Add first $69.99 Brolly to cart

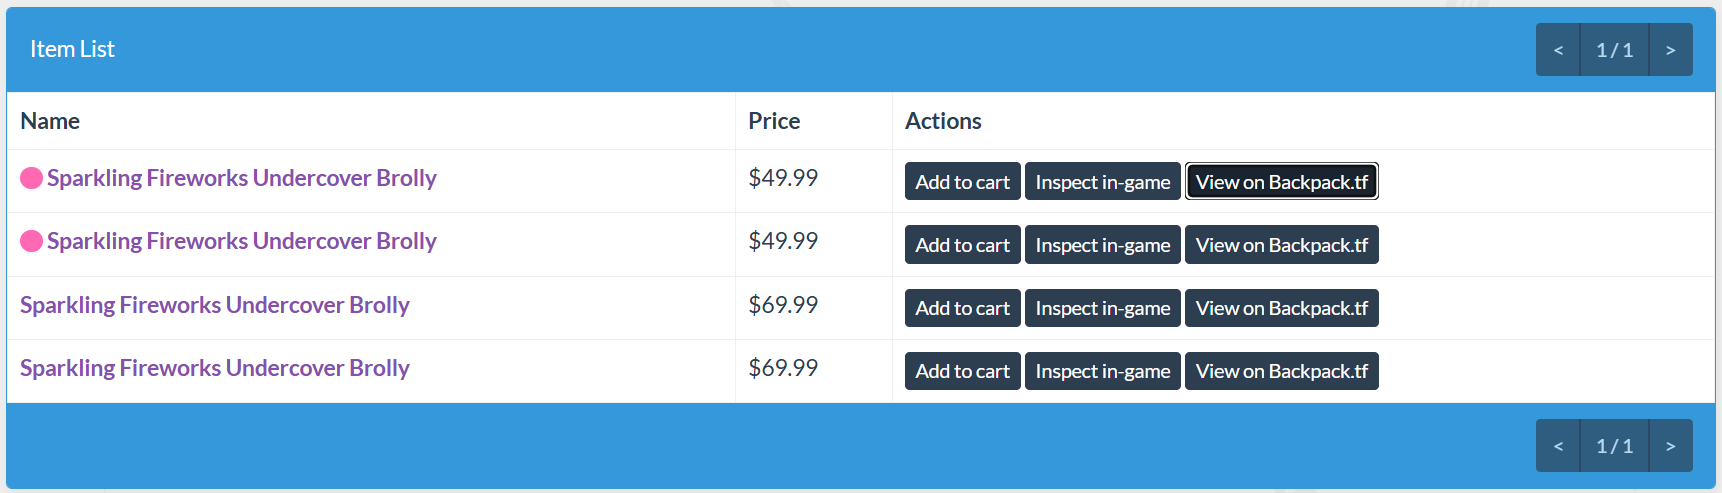click(x=963, y=308)
